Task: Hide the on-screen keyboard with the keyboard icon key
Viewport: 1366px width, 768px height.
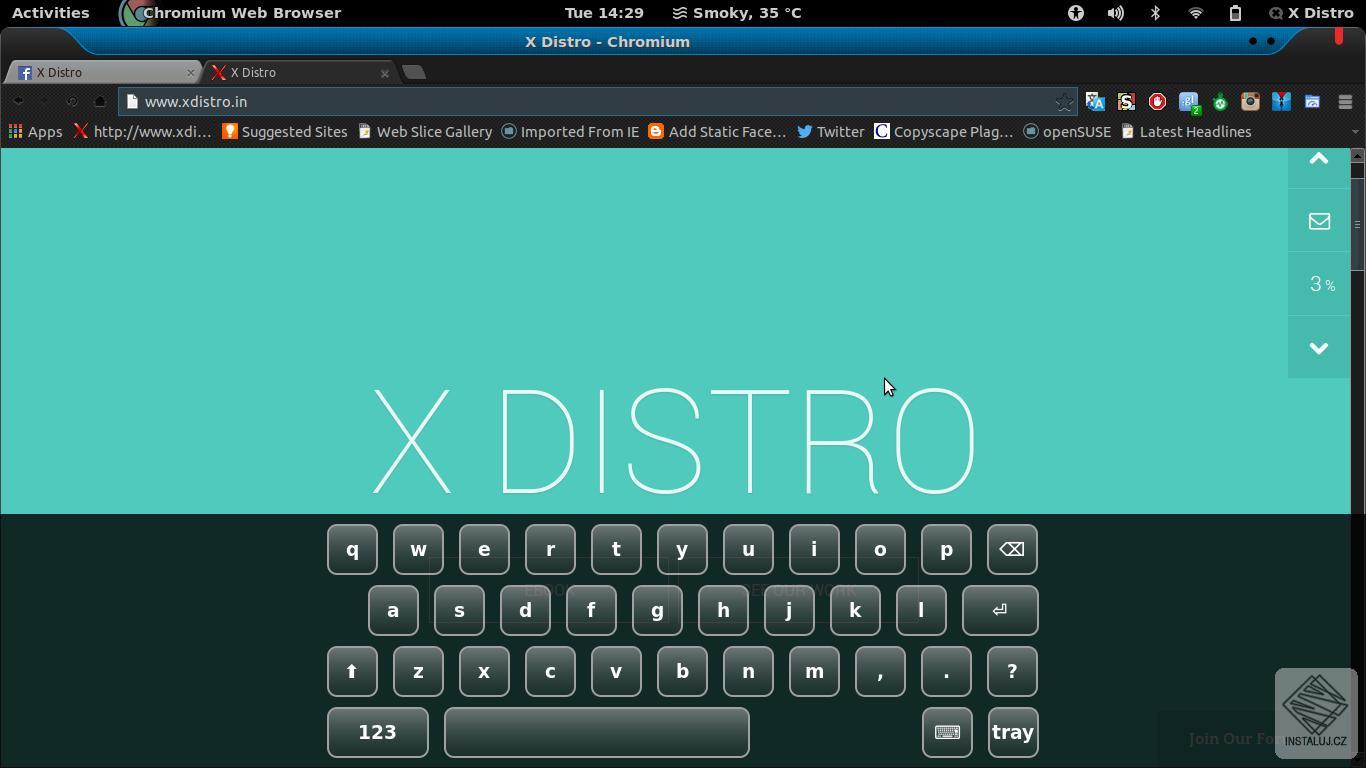Action: (947, 733)
